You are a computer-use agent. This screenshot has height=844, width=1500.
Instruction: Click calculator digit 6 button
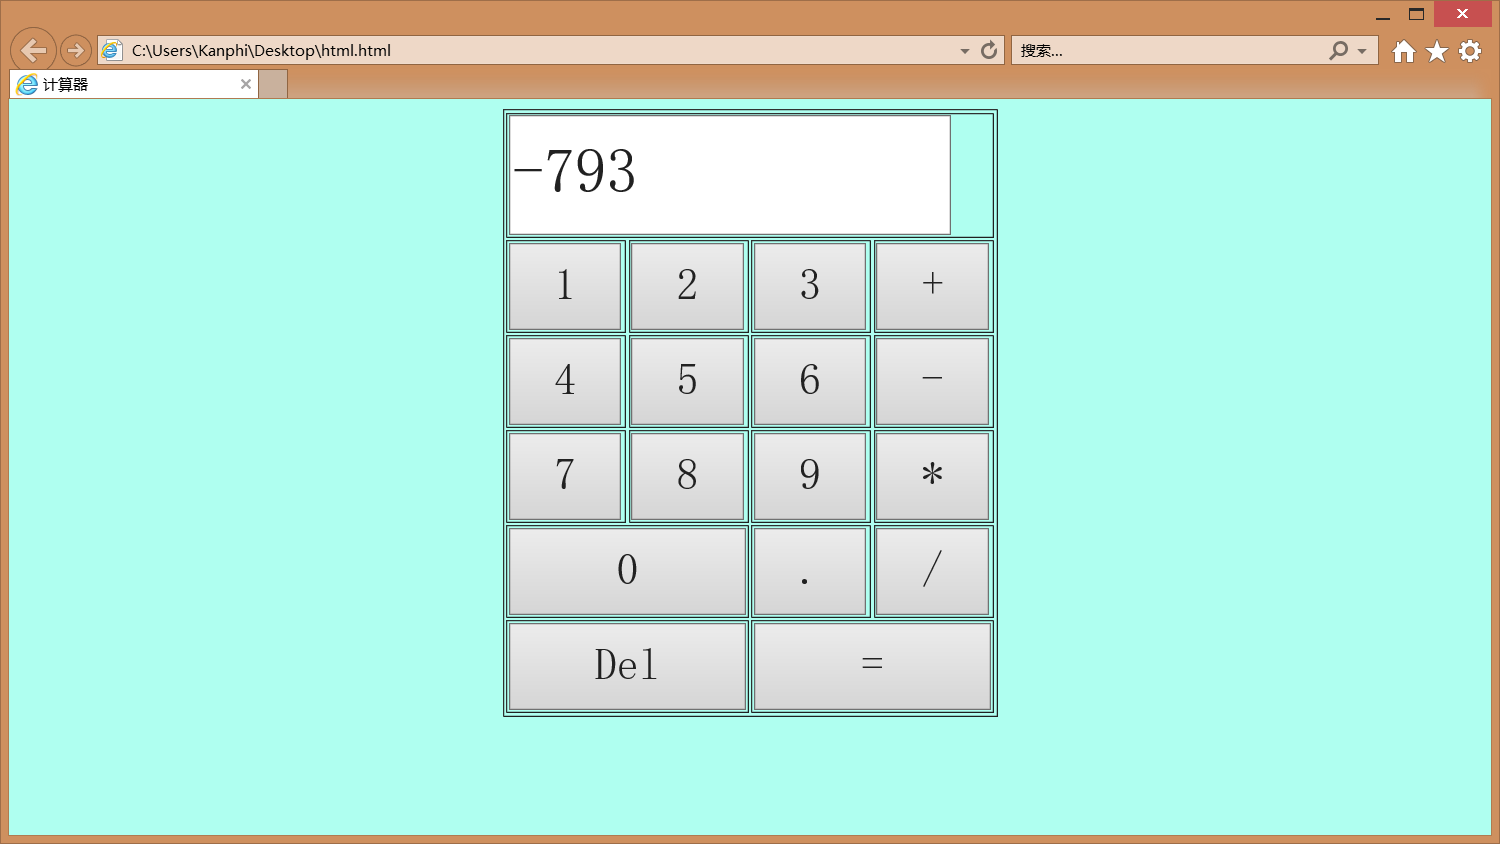(810, 381)
